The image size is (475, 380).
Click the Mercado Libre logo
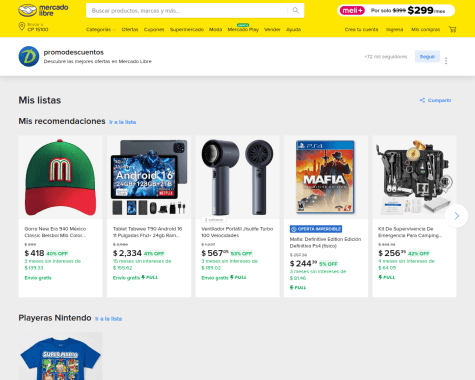point(43,11)
